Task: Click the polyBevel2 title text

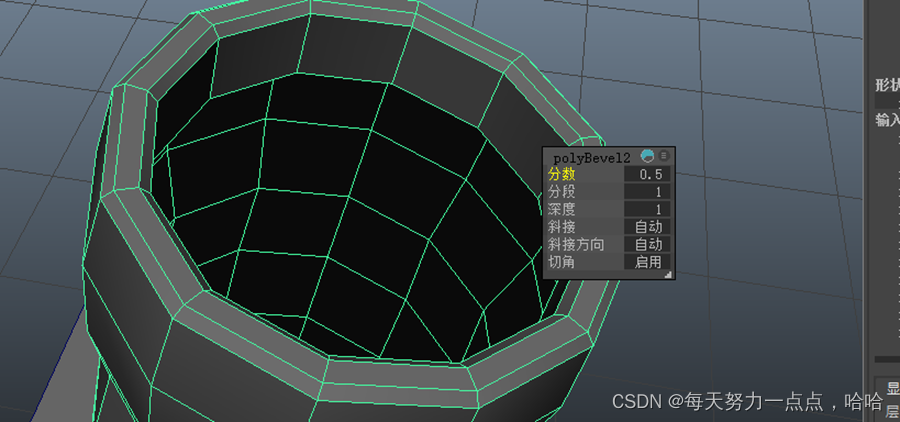Action: coord(592,157)
